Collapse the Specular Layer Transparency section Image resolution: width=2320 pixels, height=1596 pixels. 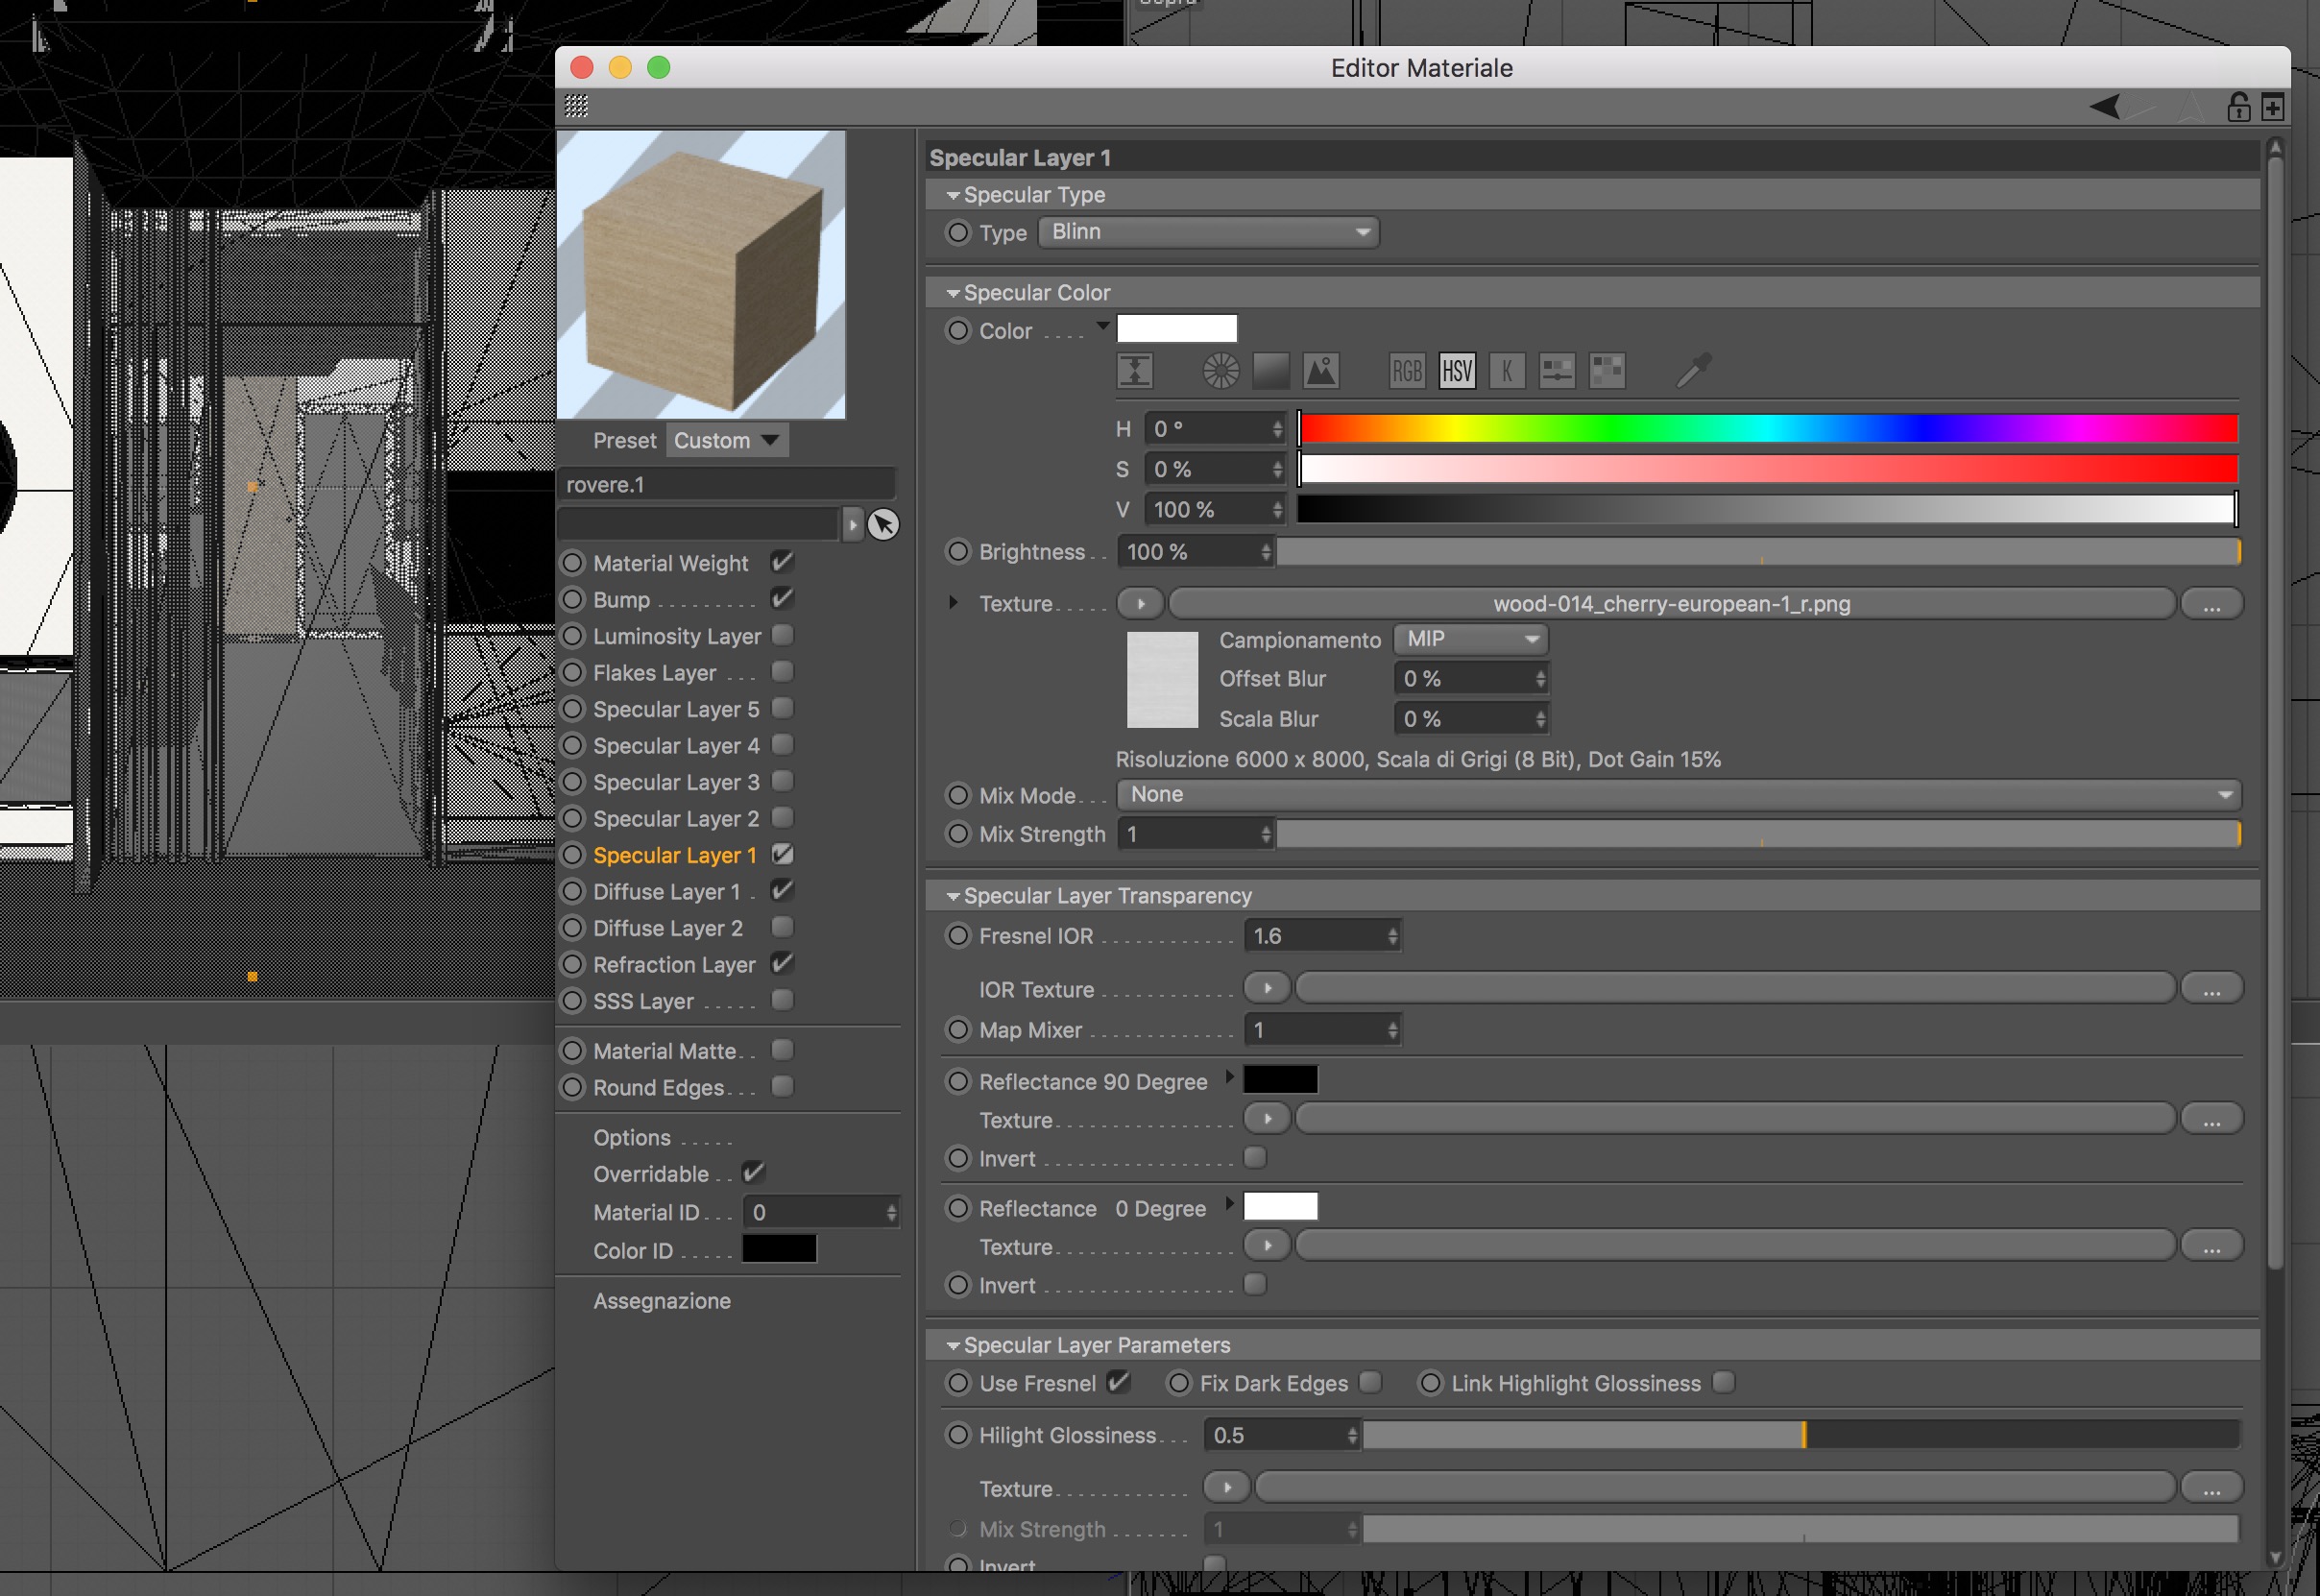click(x=953, y=896)
